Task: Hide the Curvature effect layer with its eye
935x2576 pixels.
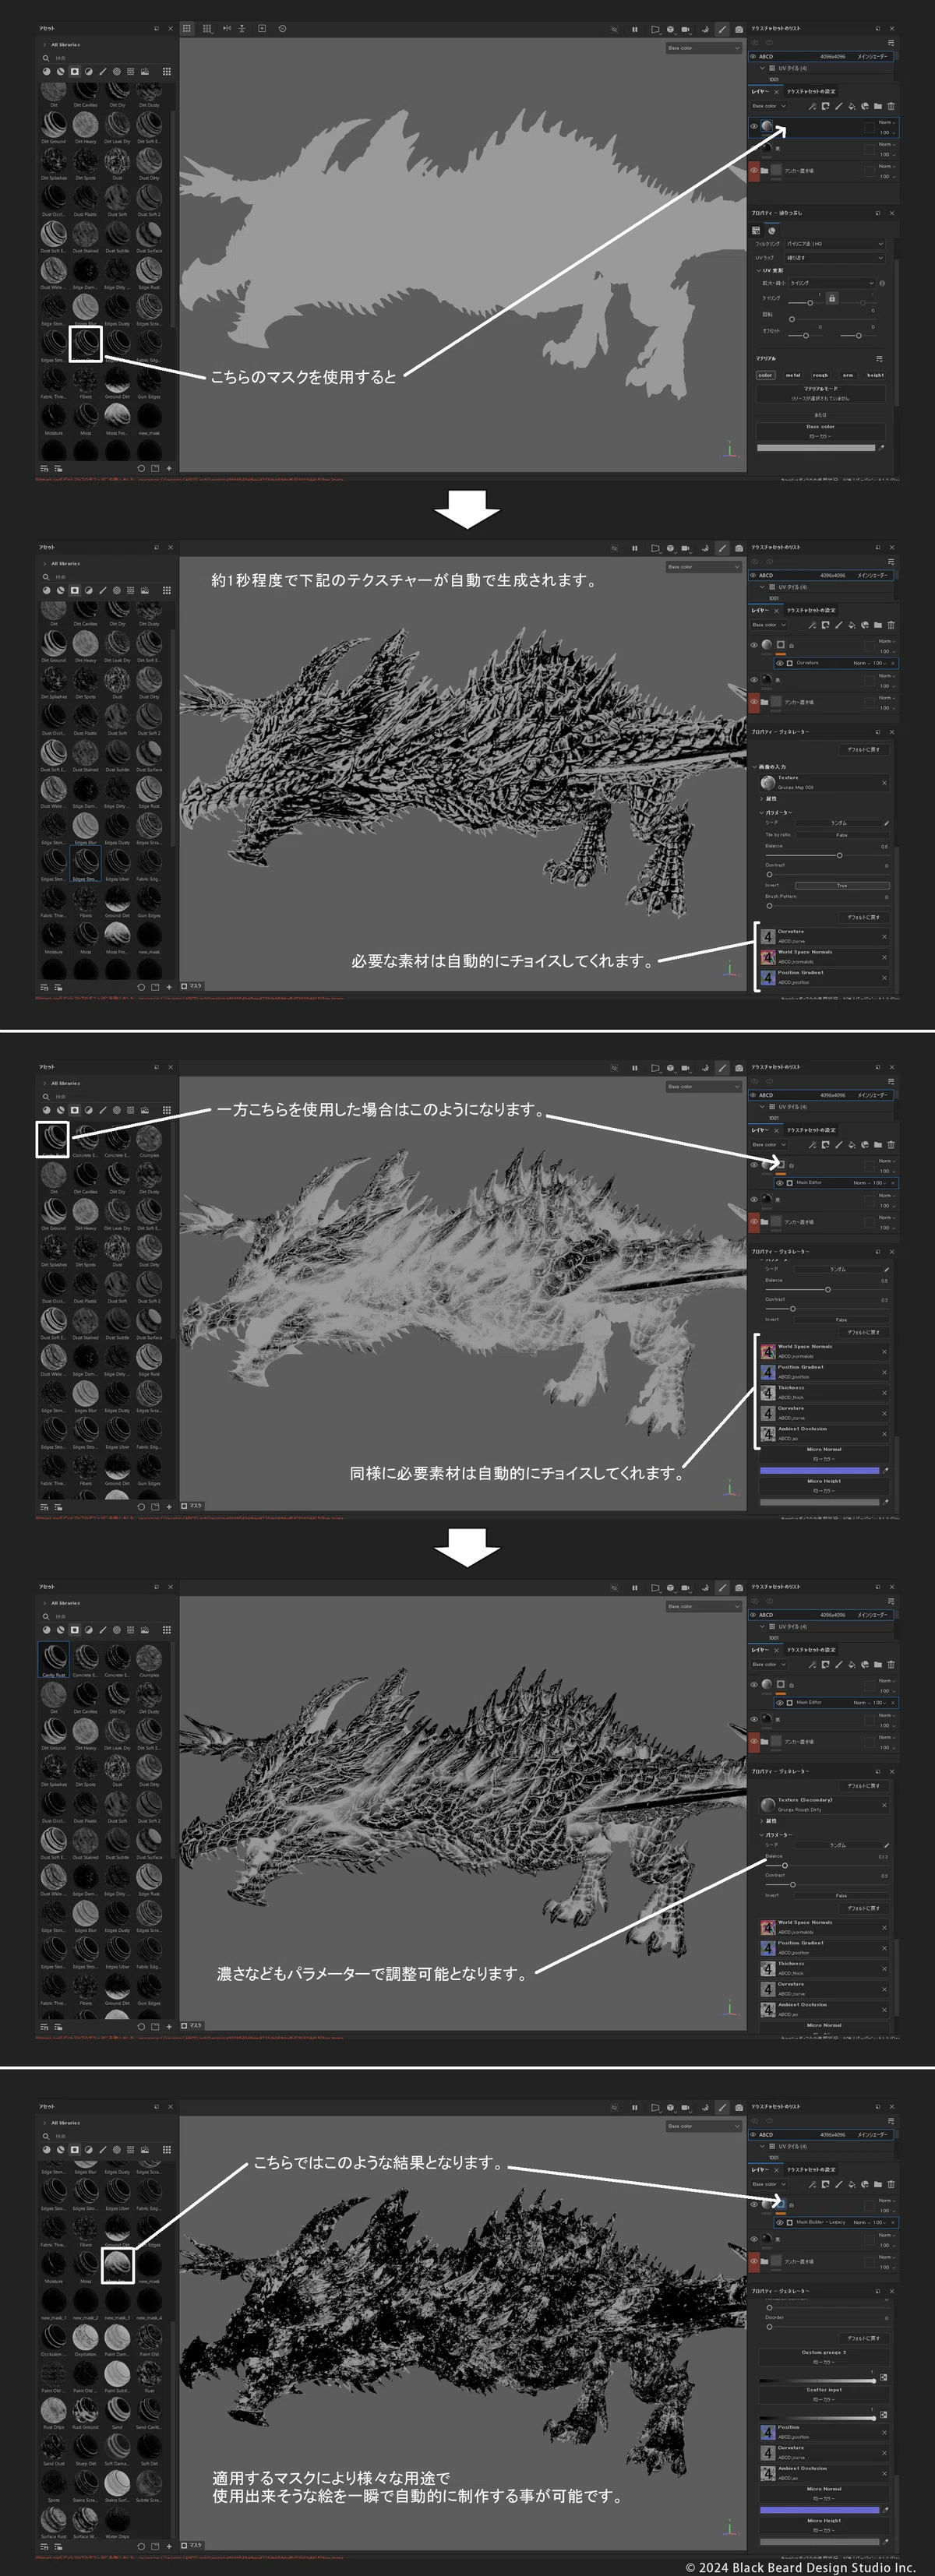Action: click(x=780, y=663)
